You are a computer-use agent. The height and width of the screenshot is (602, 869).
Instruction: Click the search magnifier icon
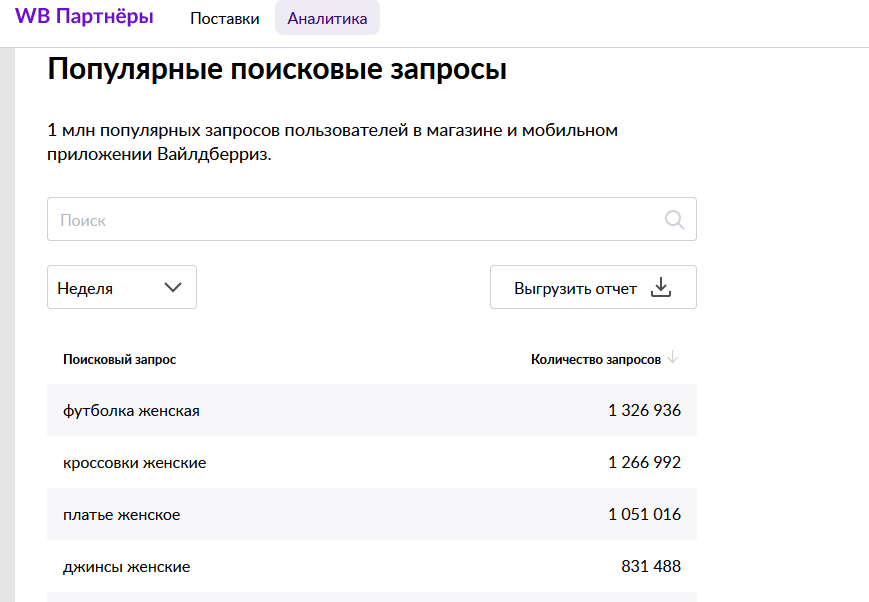point(675,220)
